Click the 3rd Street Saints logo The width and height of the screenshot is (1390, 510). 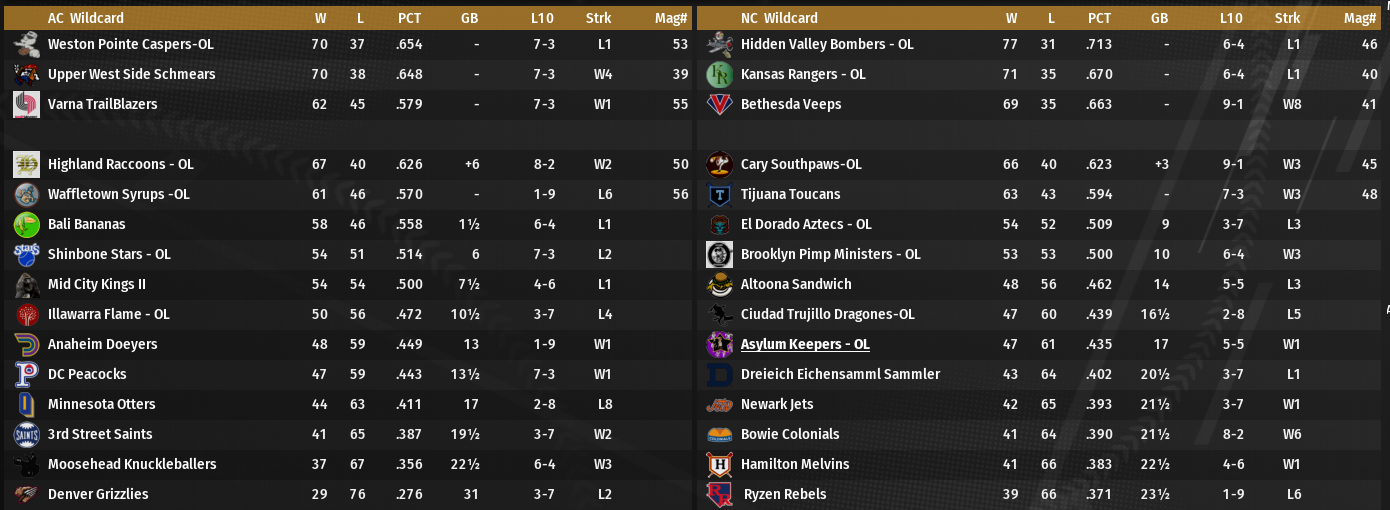point(27,434)
